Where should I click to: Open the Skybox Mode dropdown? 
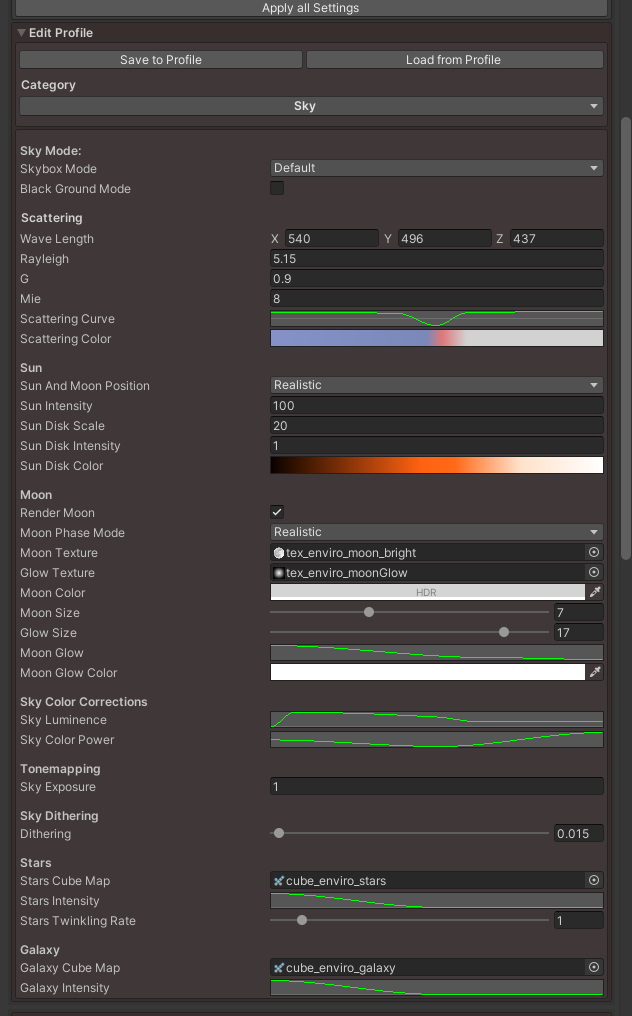(x=436, y=168)
